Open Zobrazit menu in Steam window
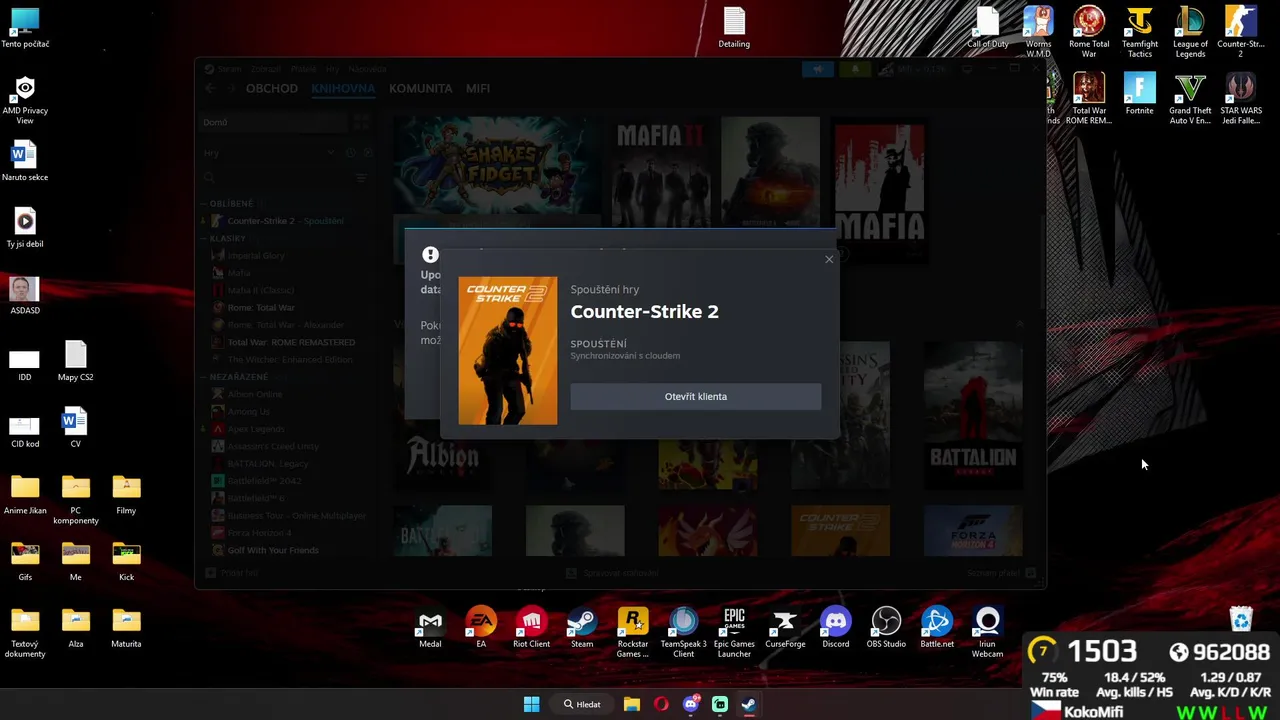This screenshot has height=720, width=1280. [x=266, y=69]
